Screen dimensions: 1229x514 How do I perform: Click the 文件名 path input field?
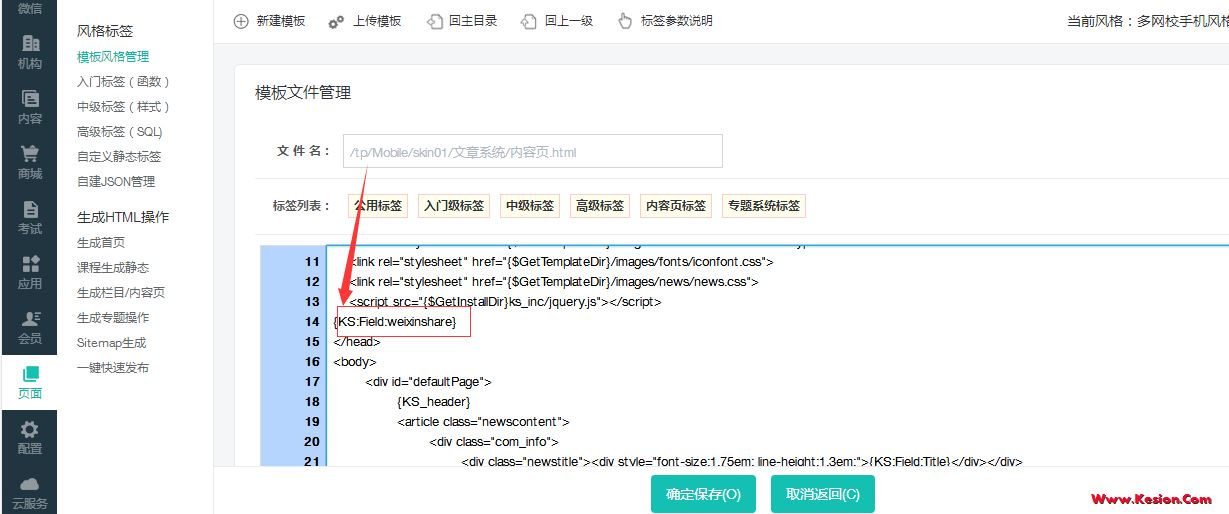pyautogui.click(x=532, y=151)
